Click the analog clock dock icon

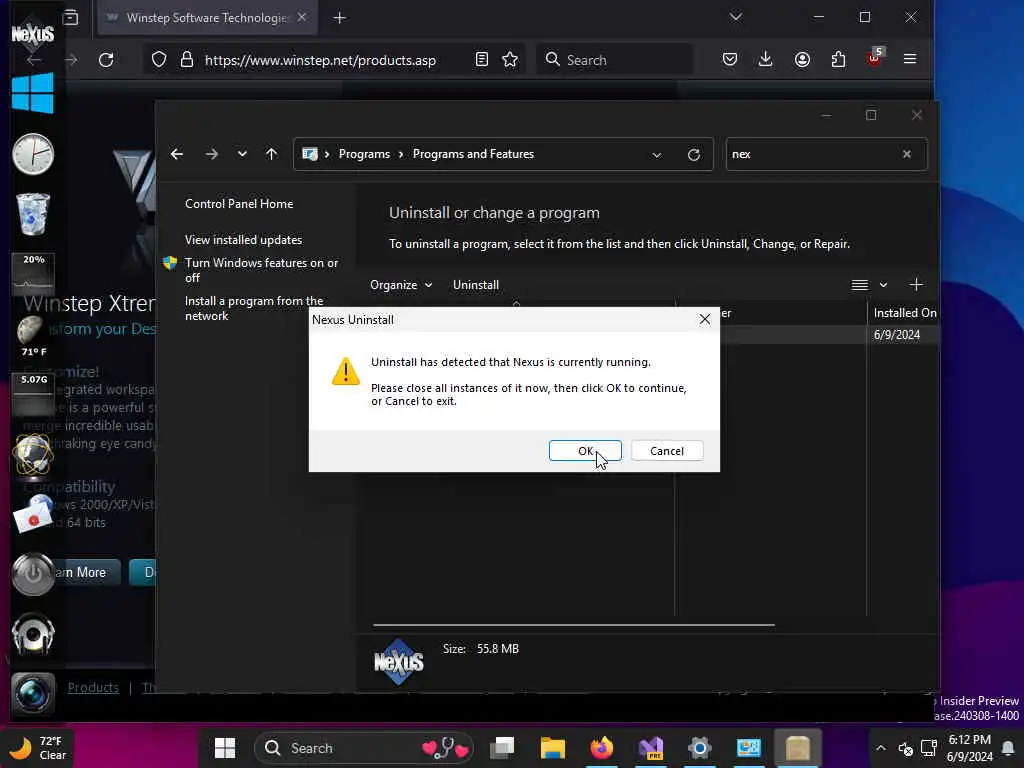coord(33,154)
